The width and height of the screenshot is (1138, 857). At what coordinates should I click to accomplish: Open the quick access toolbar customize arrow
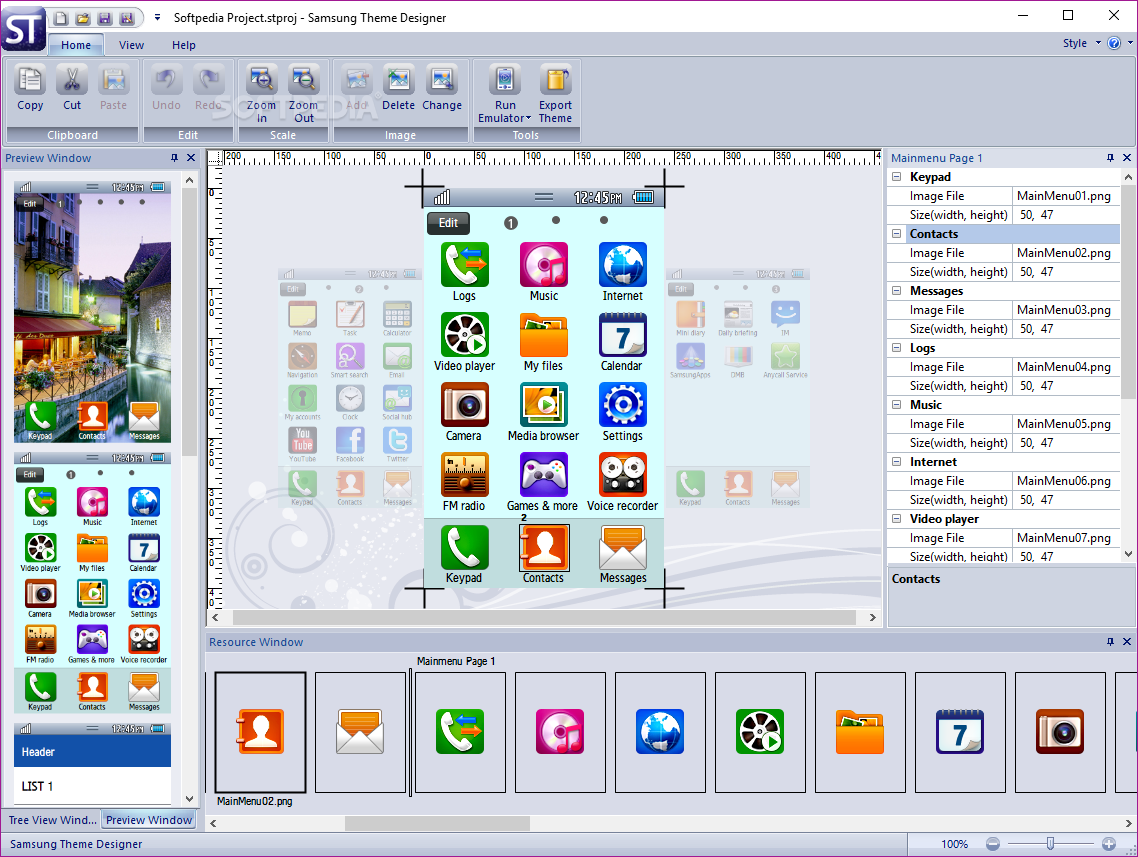click(157, 17)
